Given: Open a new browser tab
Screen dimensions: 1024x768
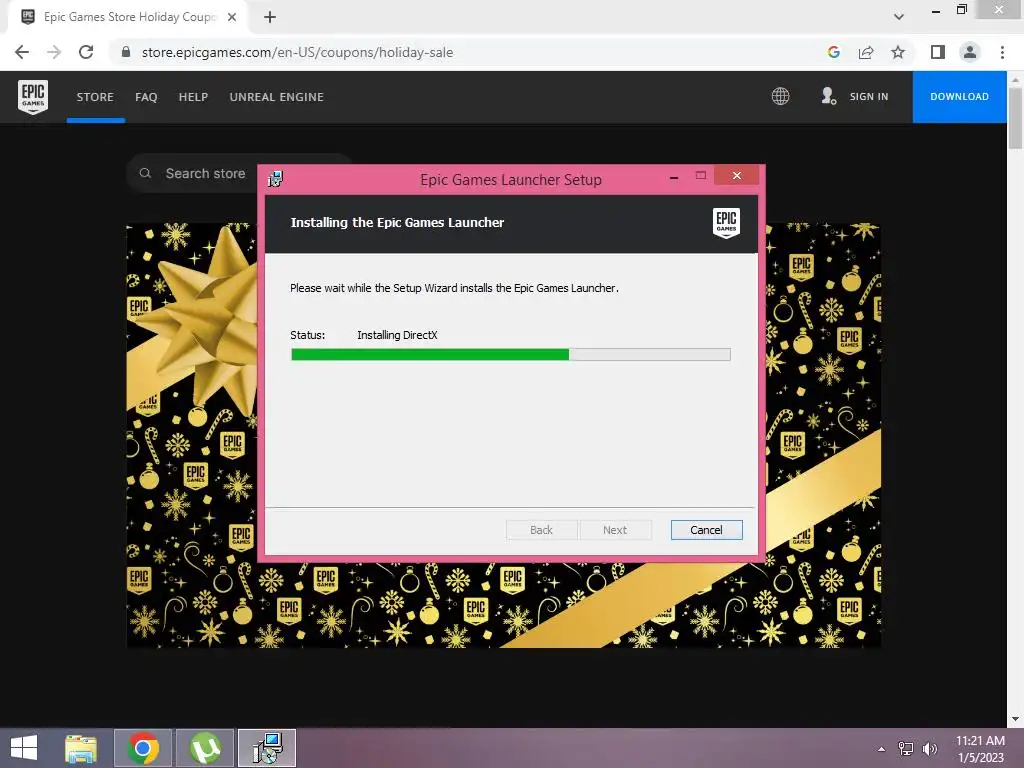Looking at the screenshot, I should [x=270, y=17].
